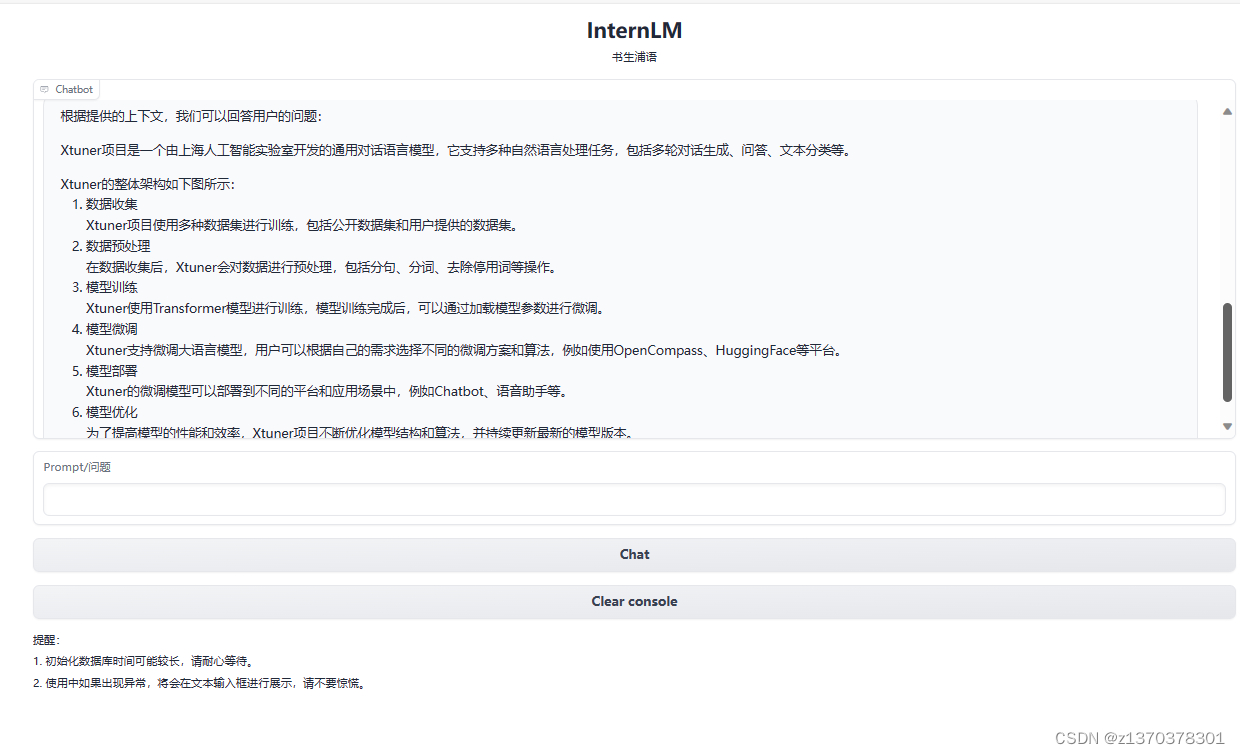Screen dimensions: 1240x754
Task: Click the 书生浦语 subtitle
Action: (x=634, y=57)
